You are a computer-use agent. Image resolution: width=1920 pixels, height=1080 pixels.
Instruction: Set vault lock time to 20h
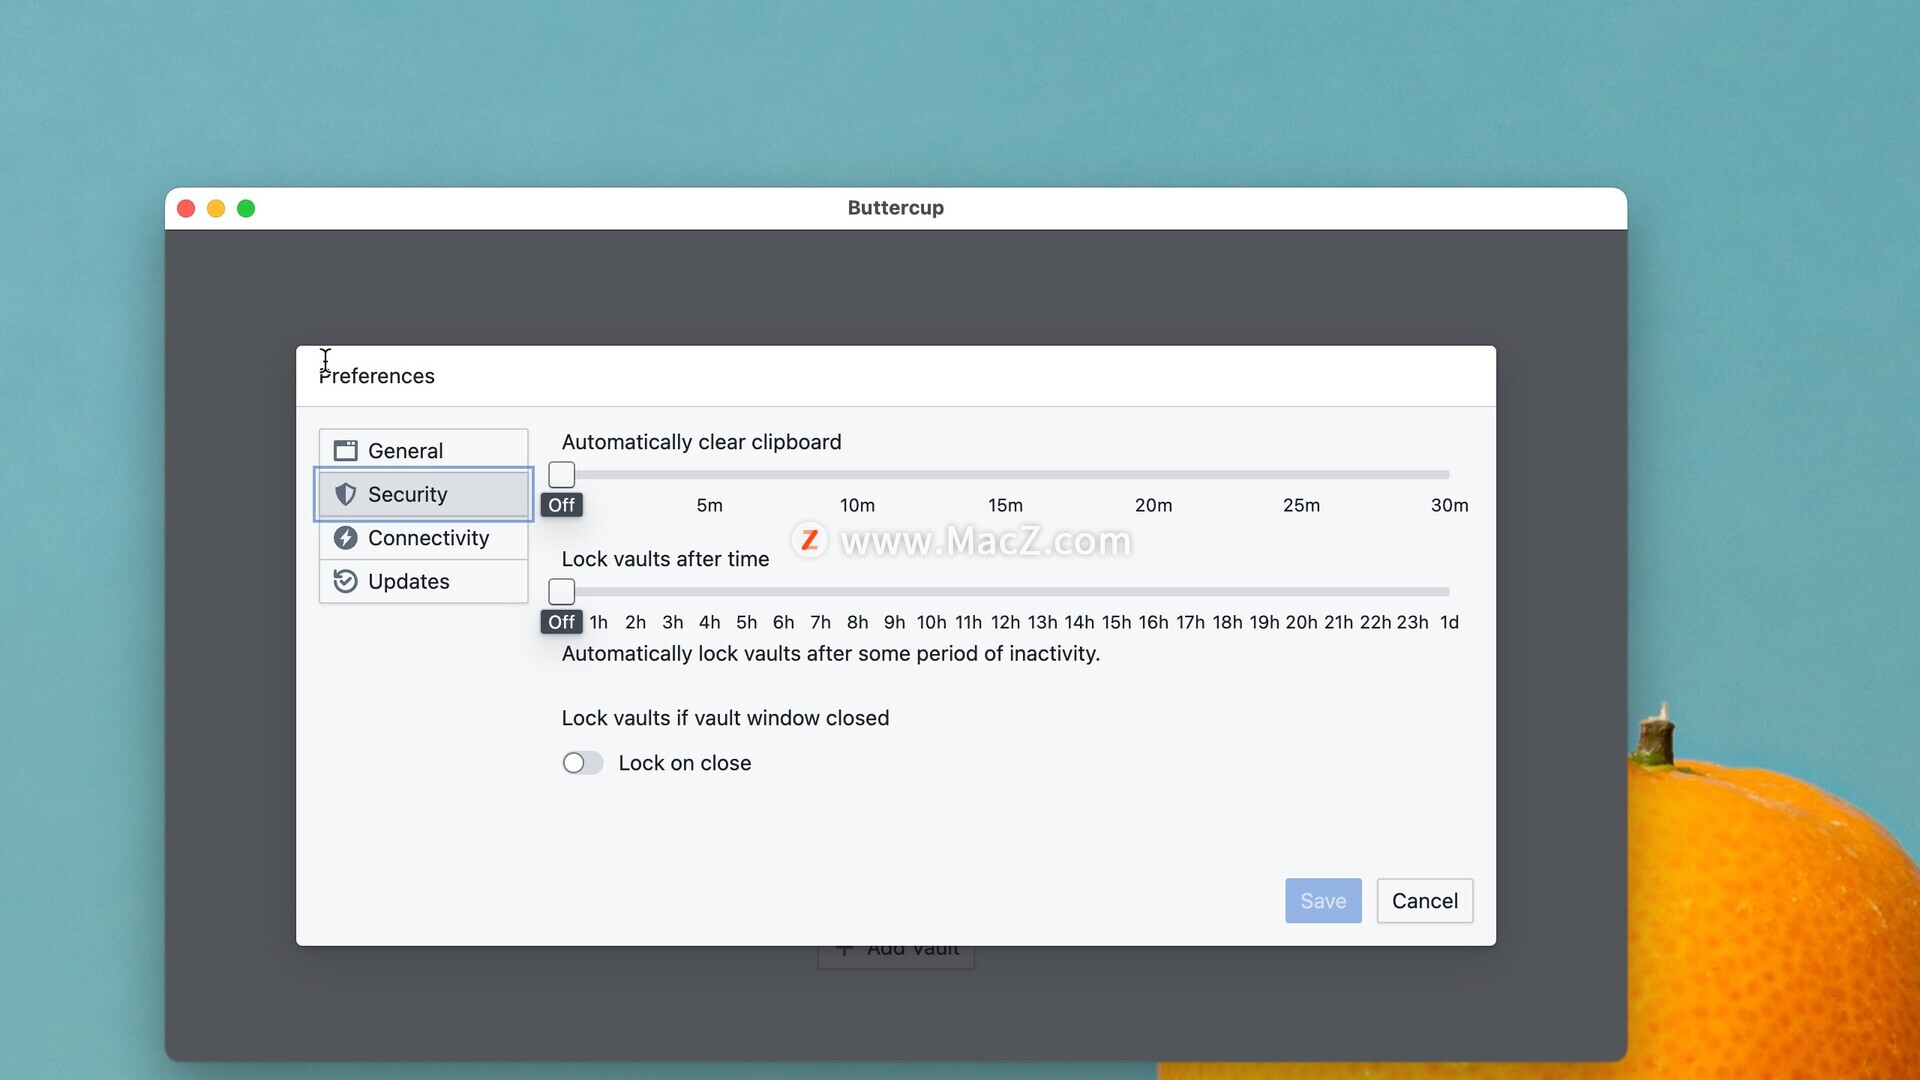1301,622
